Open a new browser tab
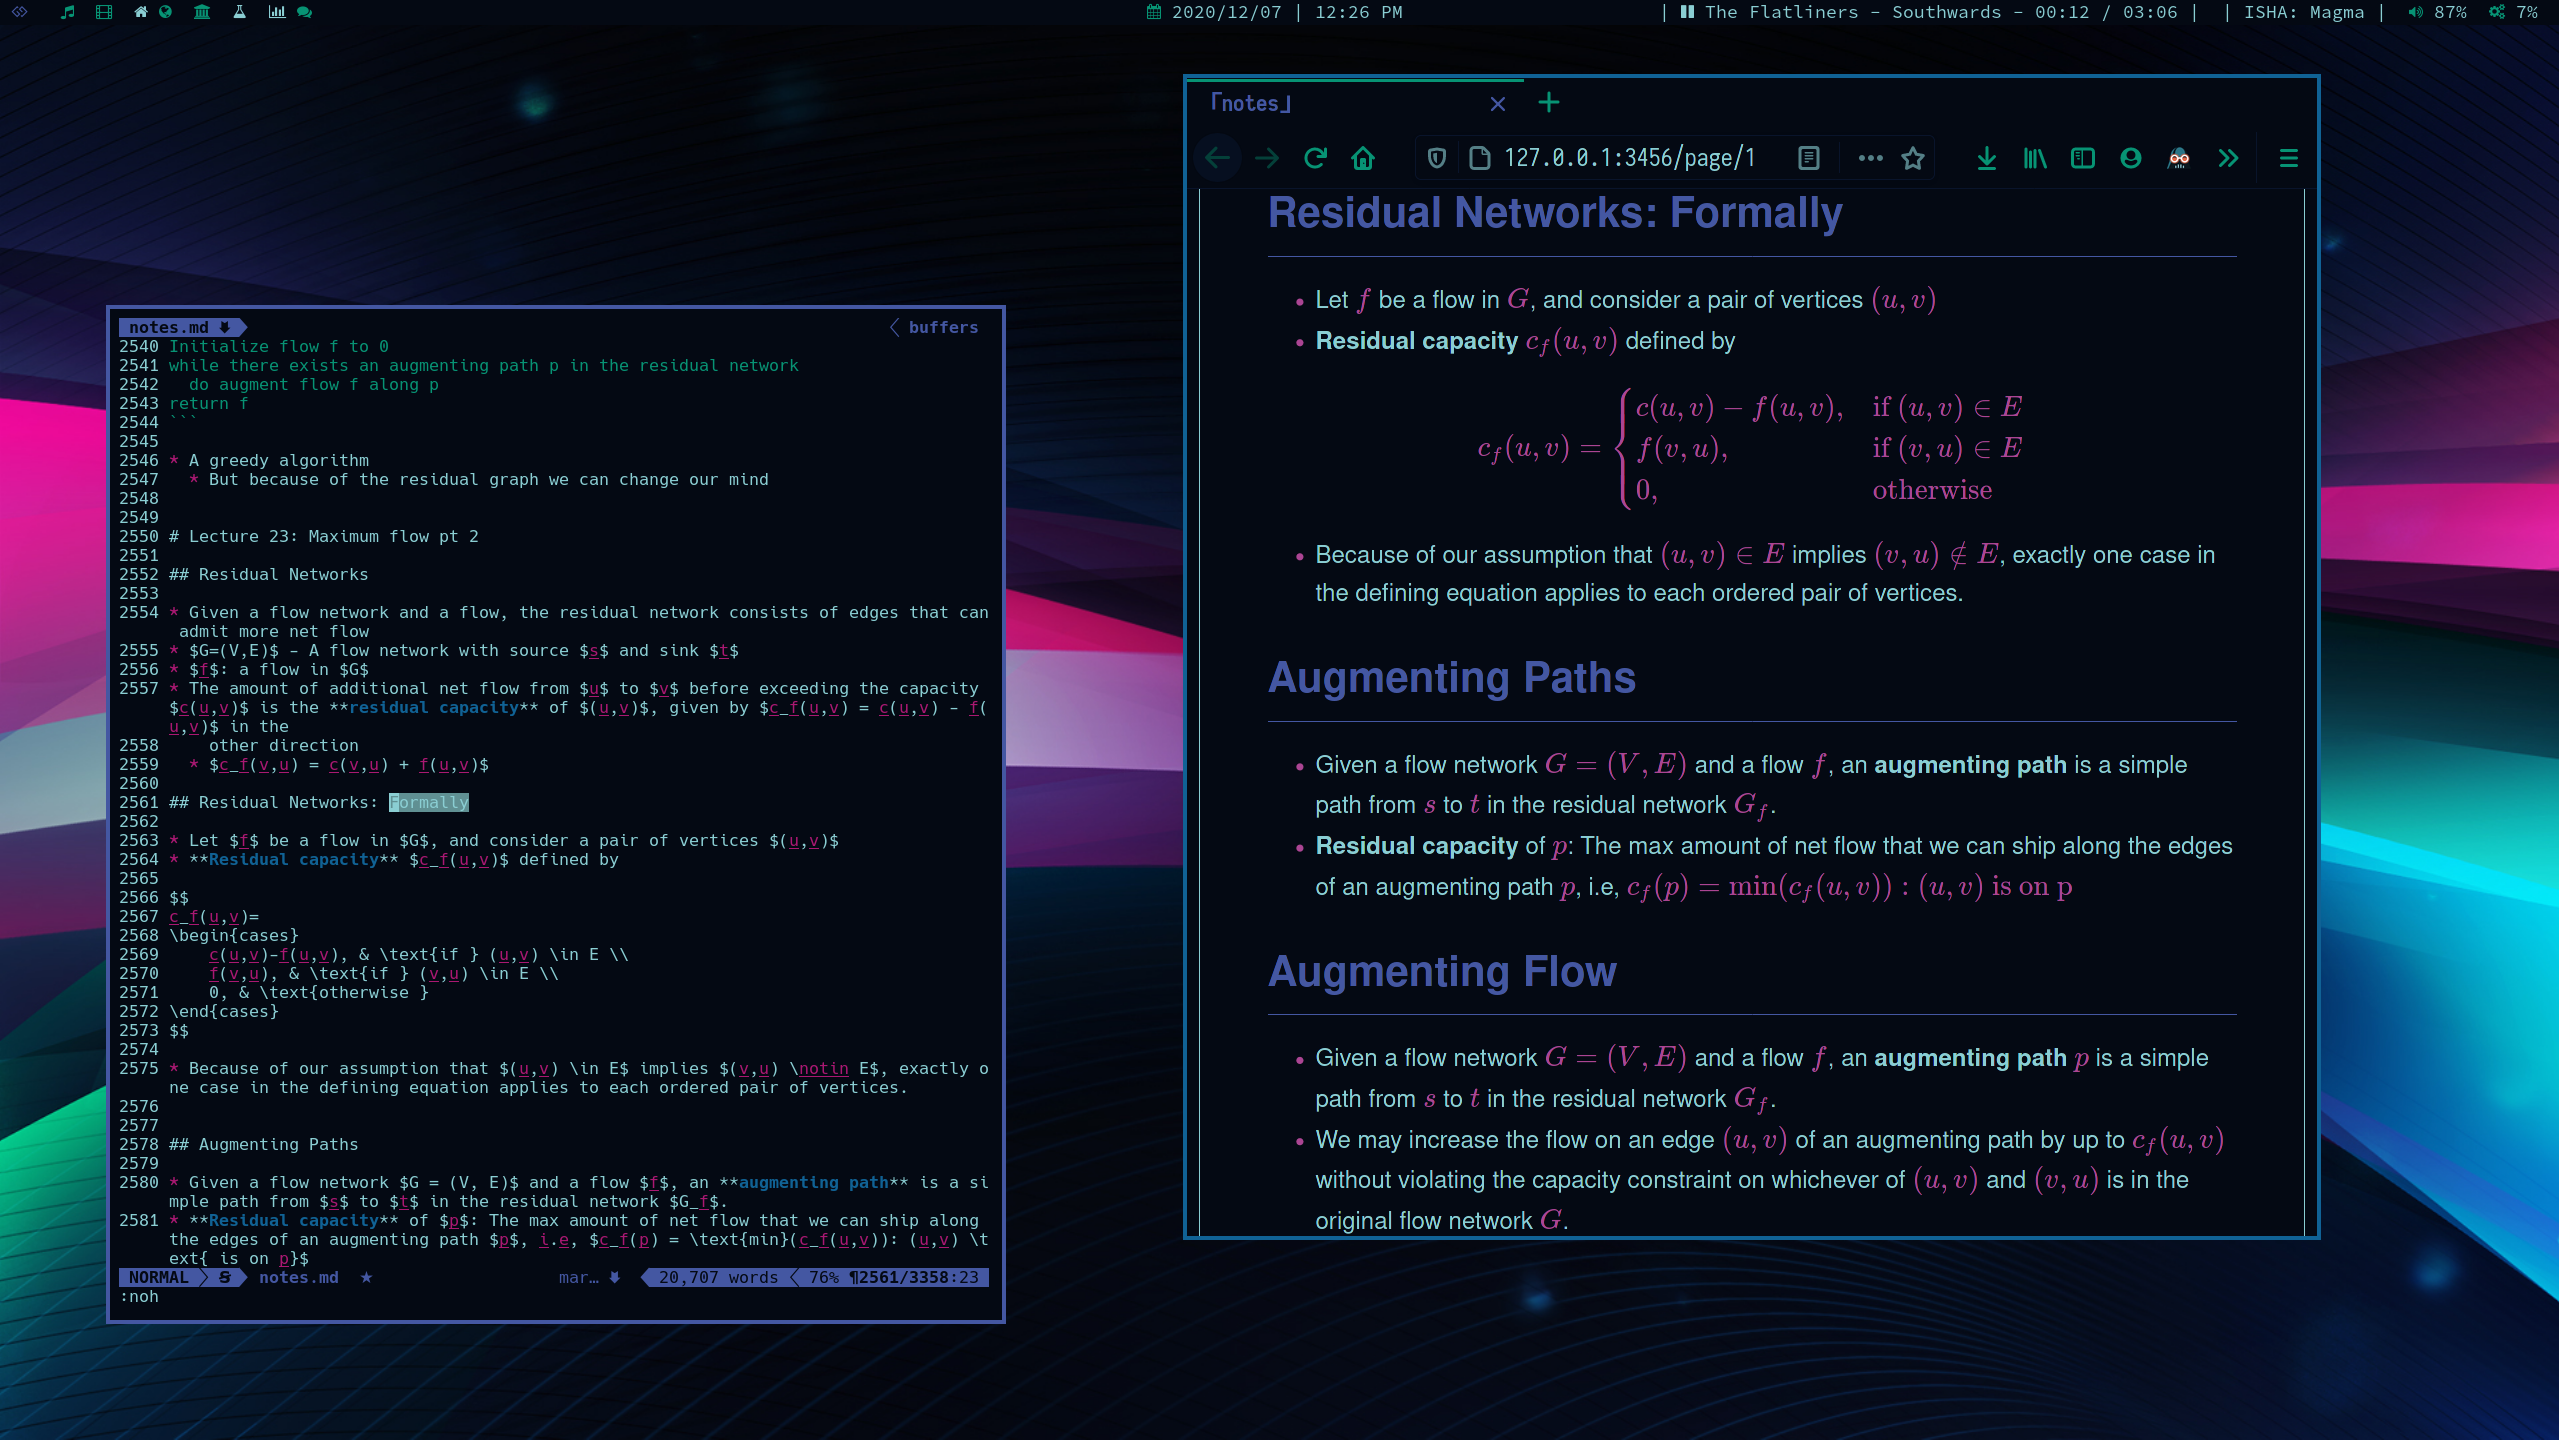2559x1440 pixels. pyautogui.click(x=1548, y=103)
